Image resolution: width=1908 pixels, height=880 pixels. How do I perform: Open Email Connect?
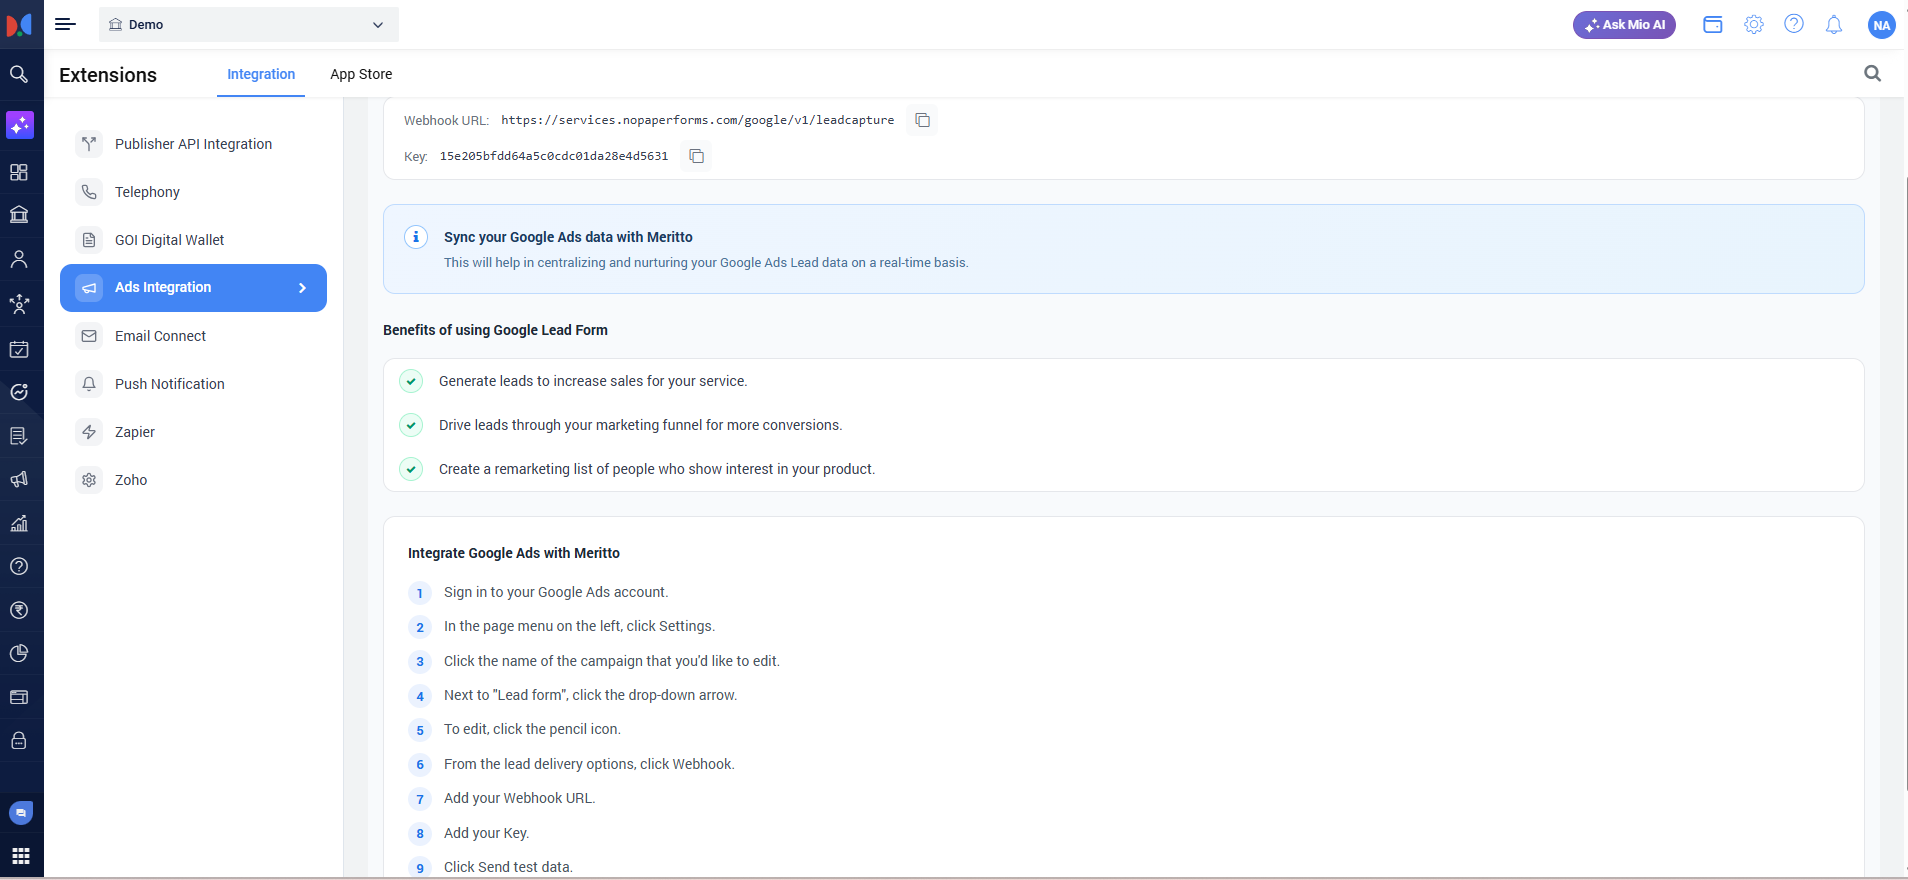pyautogui.click(x=193, y=336)
